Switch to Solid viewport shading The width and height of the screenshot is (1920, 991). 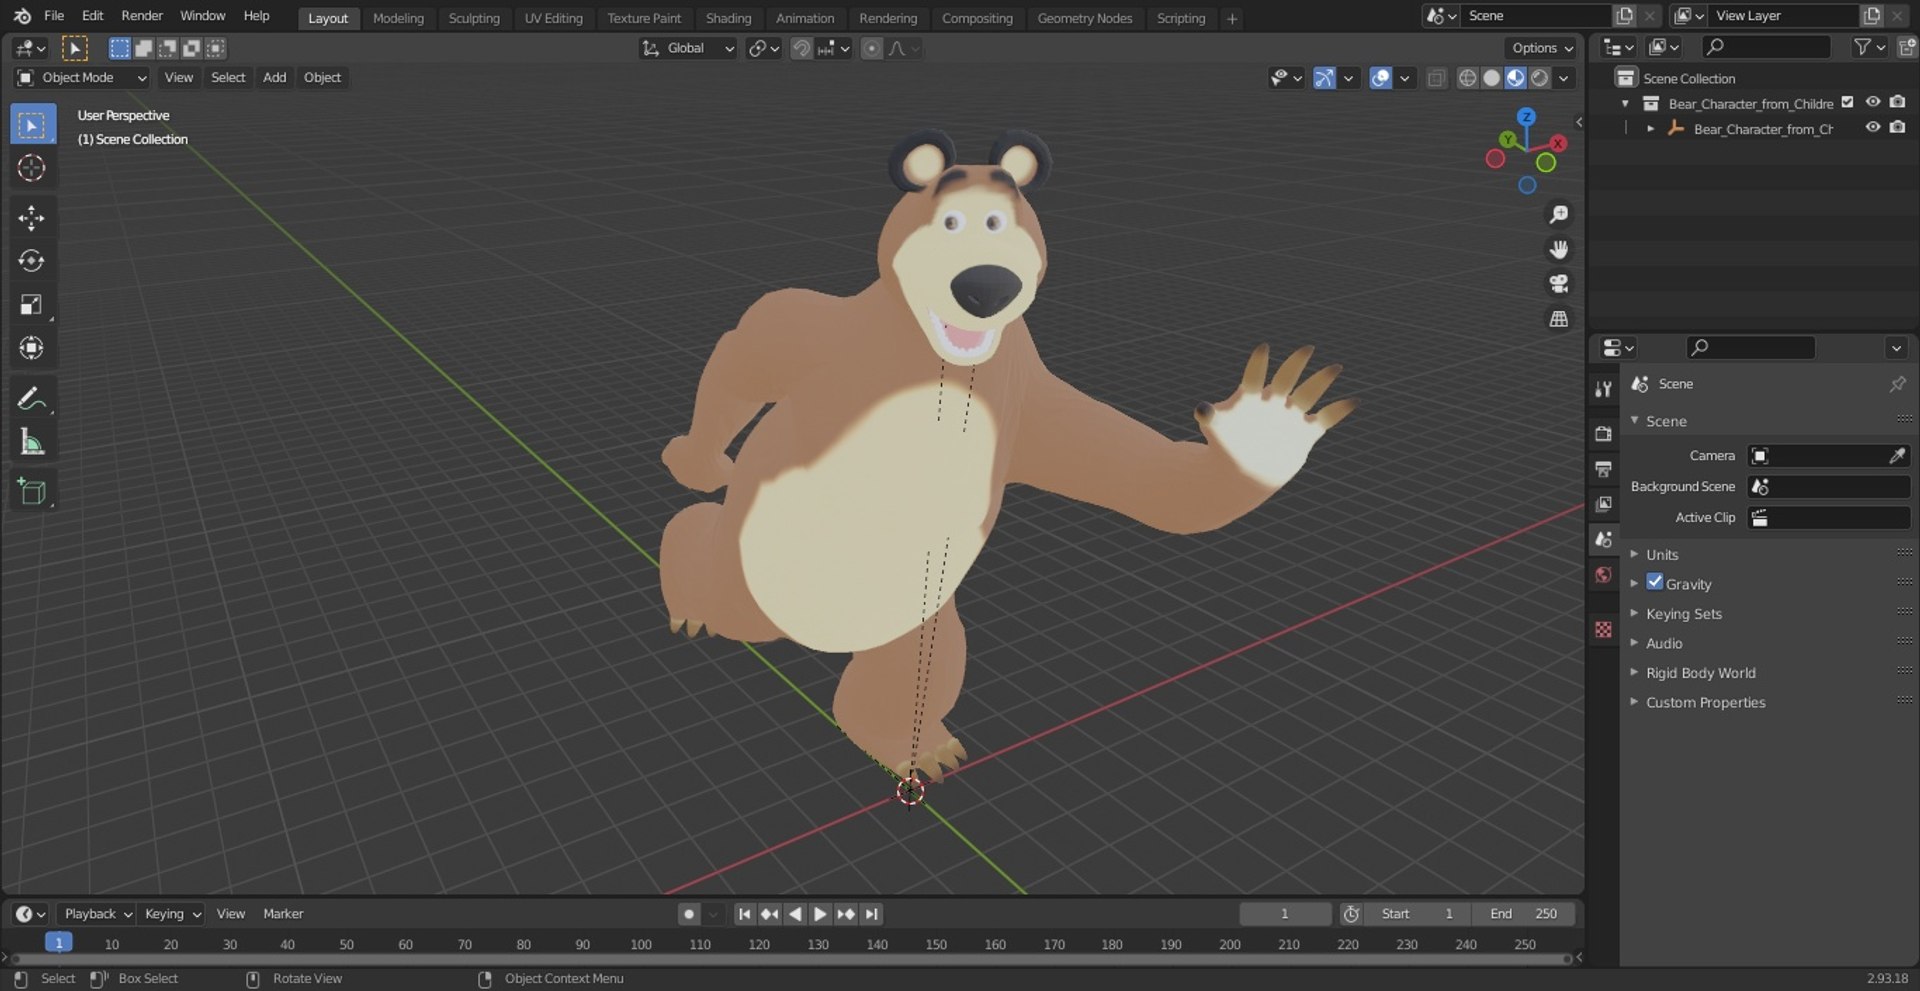pos(1491,78)
